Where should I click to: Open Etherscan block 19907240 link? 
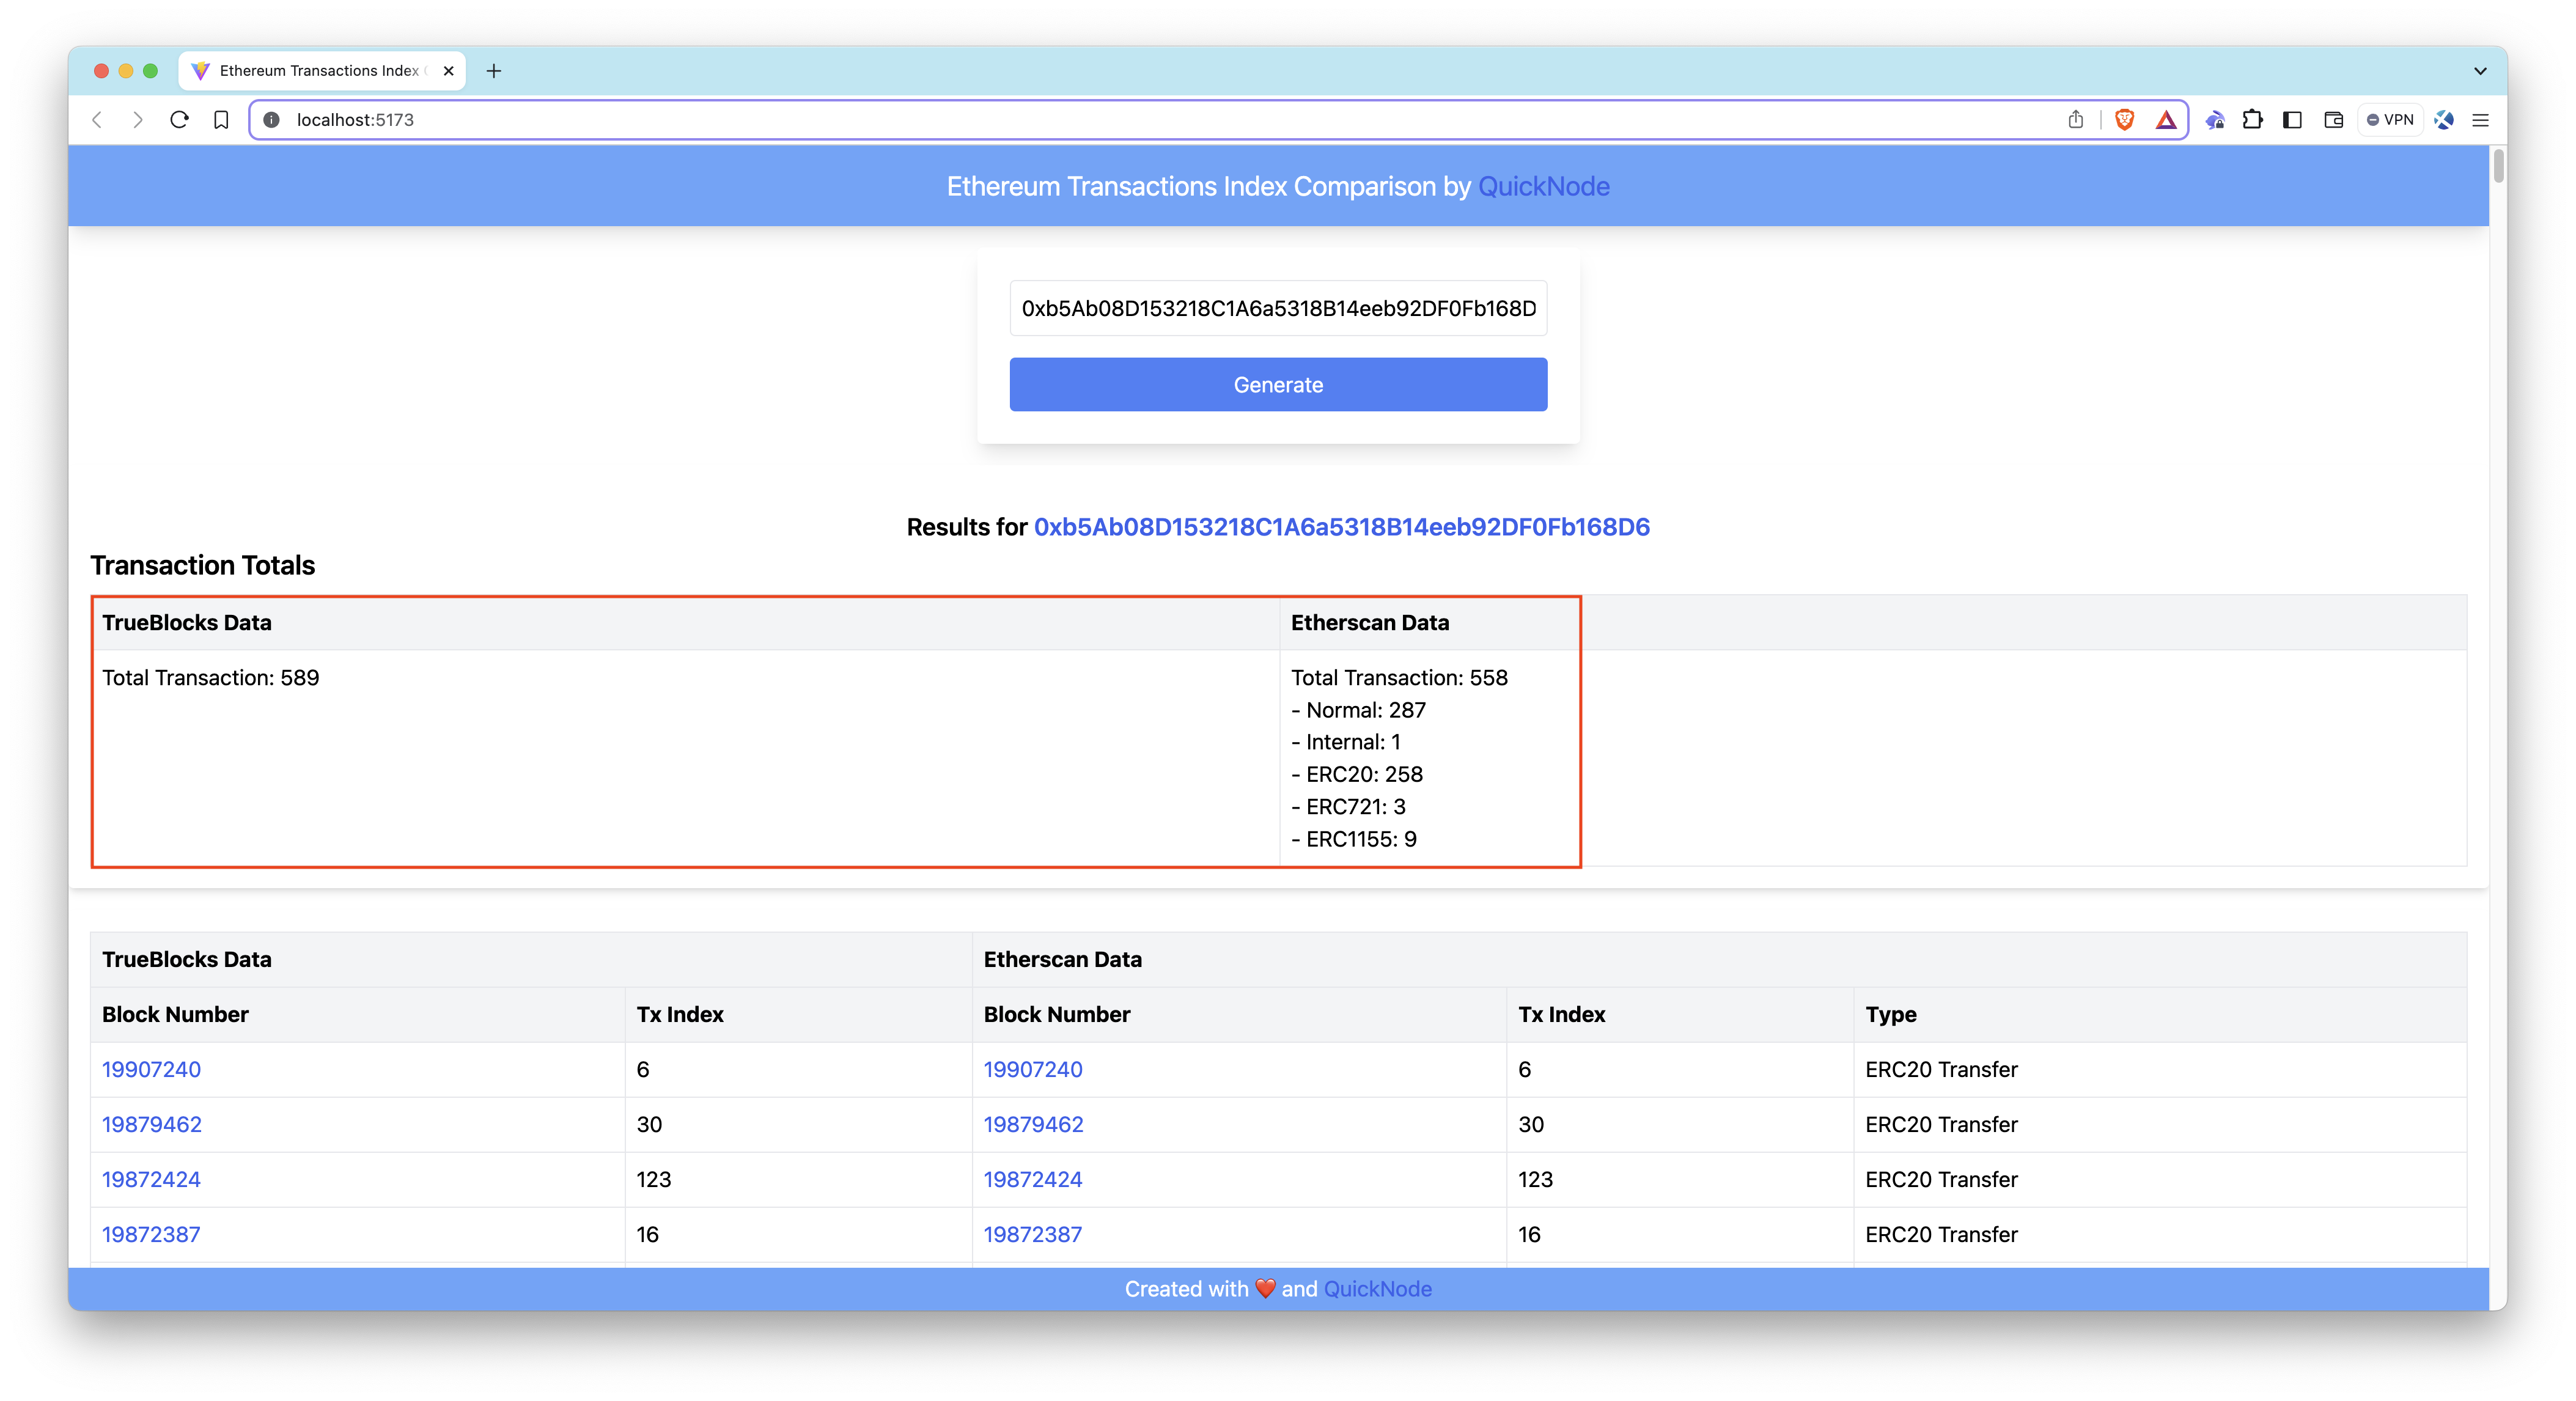pos(1032,1070)
